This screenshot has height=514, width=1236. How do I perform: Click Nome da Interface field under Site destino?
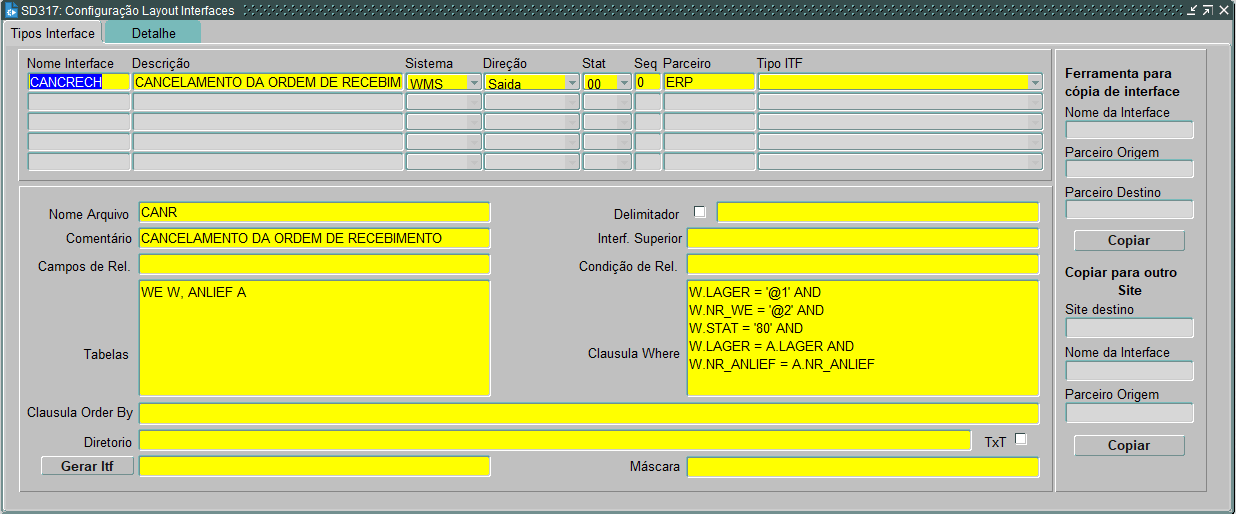1130,371
